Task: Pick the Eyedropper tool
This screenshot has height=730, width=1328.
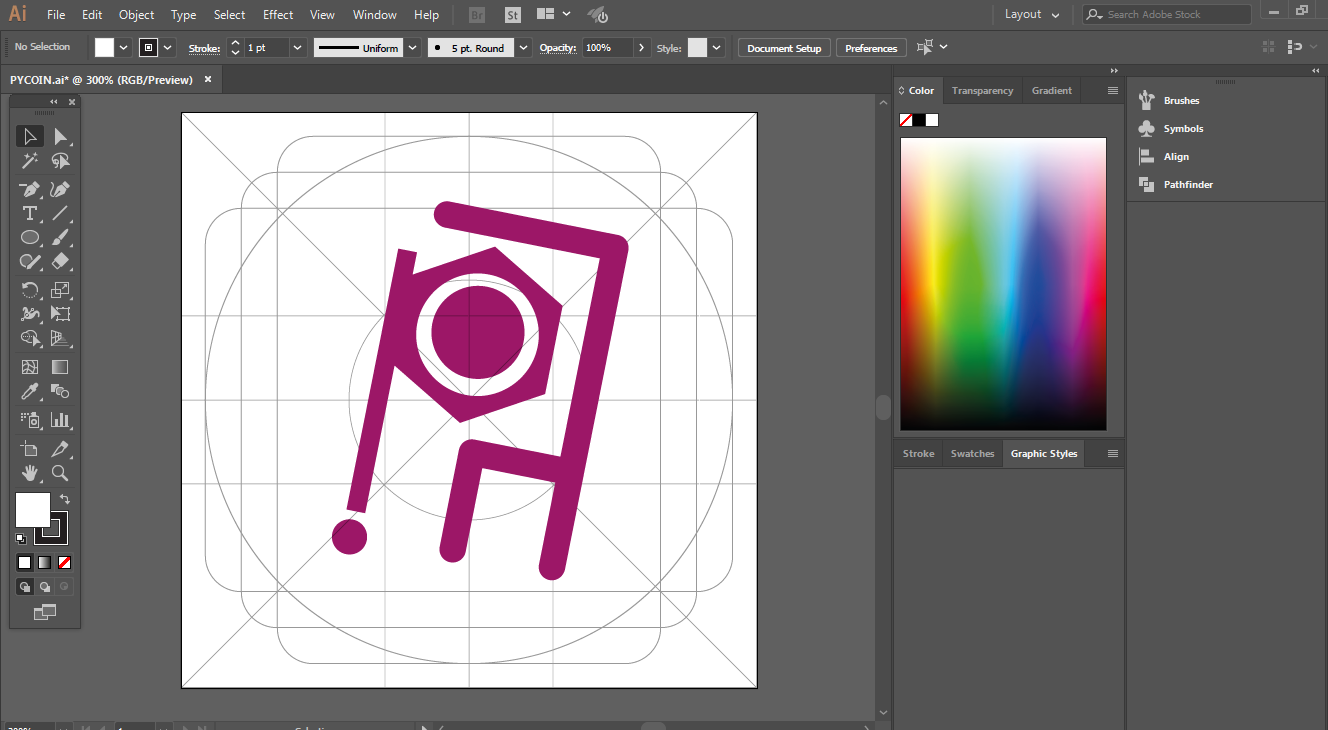Action: coord(31,392)
